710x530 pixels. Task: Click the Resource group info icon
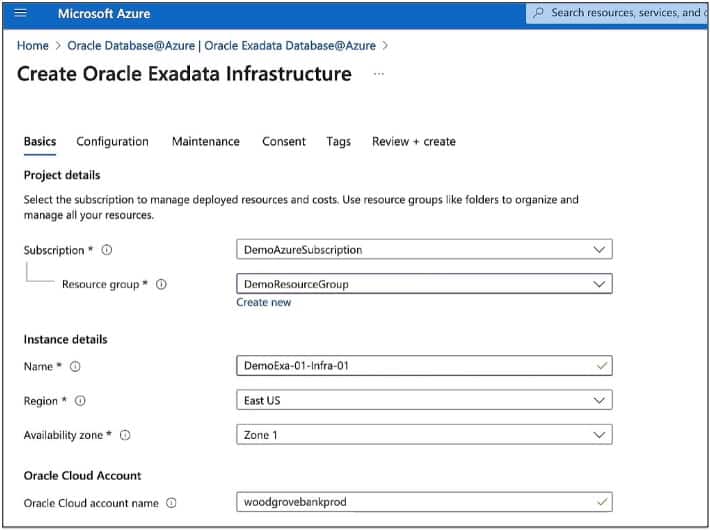[x=161, y=284]
